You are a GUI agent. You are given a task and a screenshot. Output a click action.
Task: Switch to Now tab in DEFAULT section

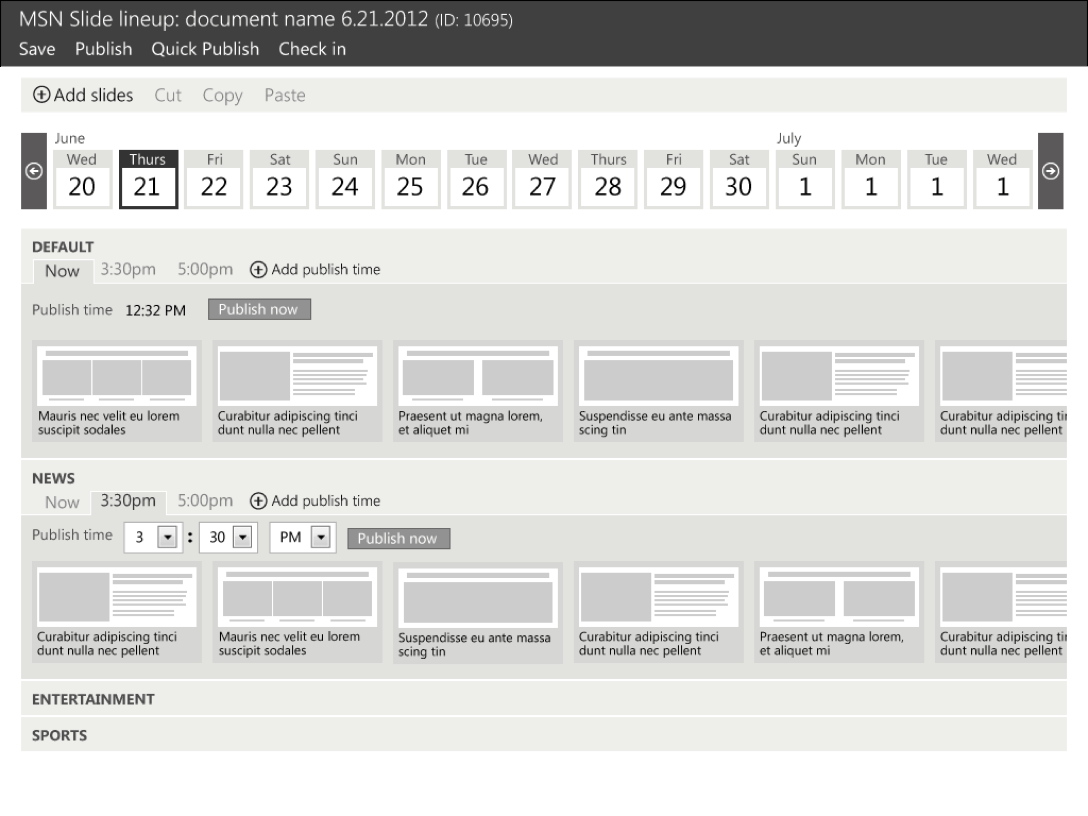[x=62, y=271]
